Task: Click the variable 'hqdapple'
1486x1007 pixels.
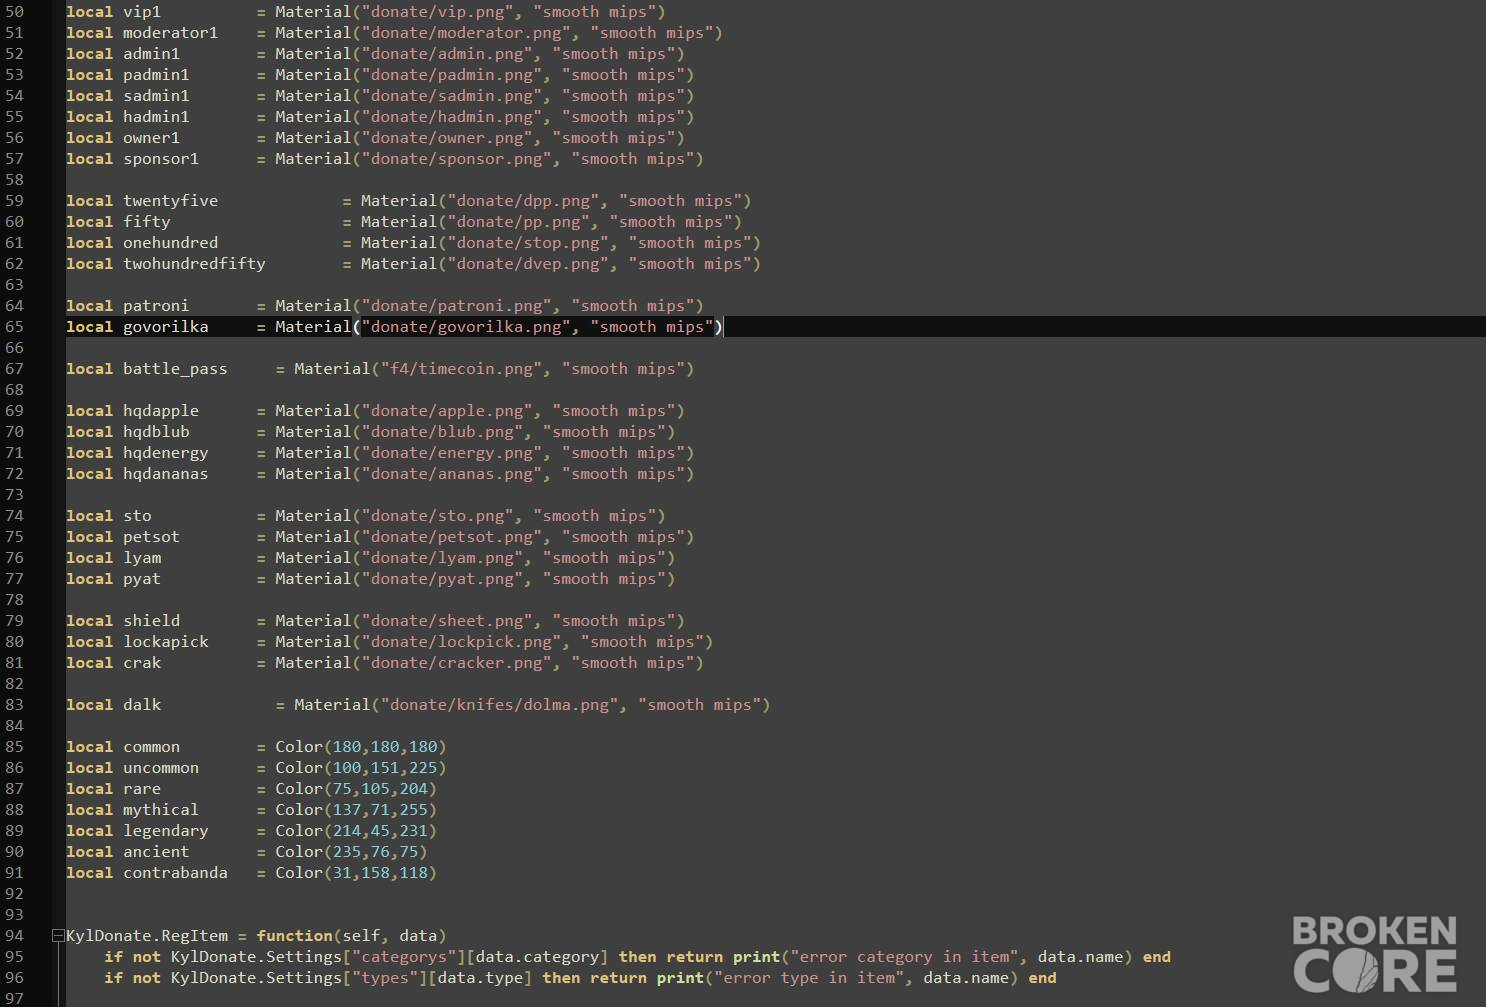Action: [161, 411]
